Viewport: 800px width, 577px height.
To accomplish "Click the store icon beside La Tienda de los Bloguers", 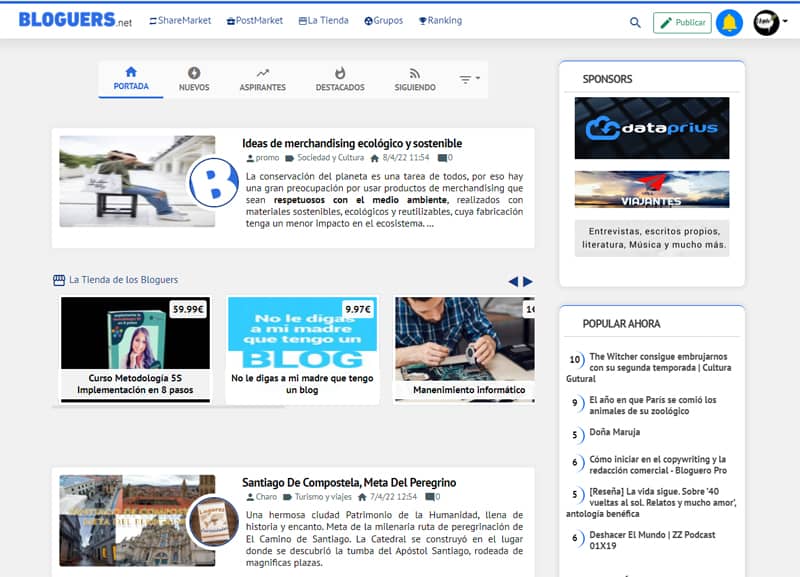I will (59, 280).
